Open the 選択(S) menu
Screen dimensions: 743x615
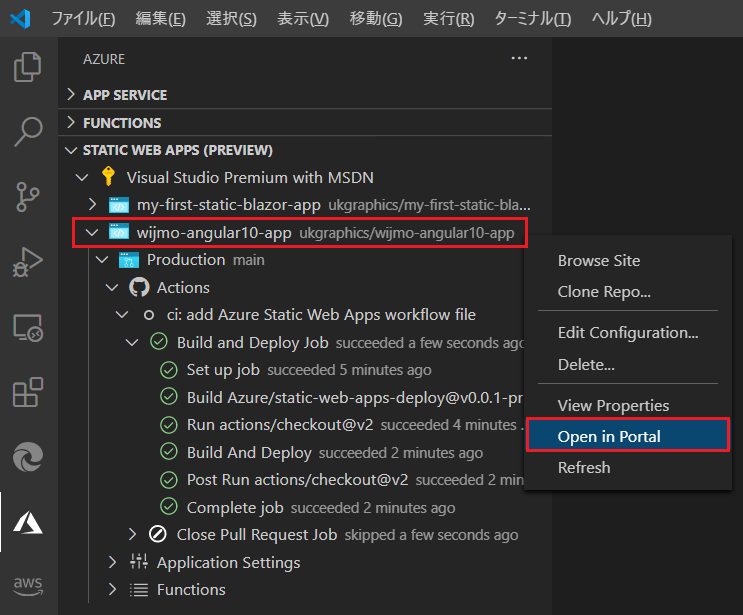point(231,18)
